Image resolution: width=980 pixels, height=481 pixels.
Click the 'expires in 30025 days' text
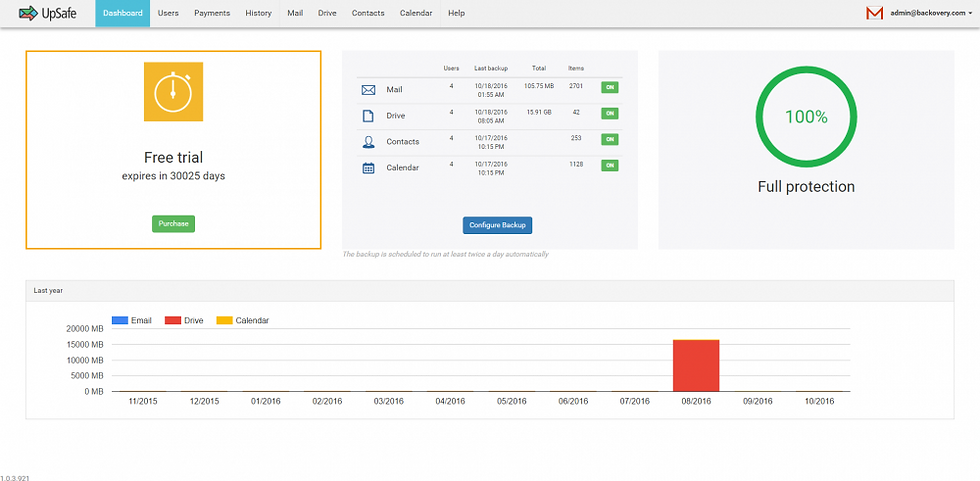coord(173,176)
